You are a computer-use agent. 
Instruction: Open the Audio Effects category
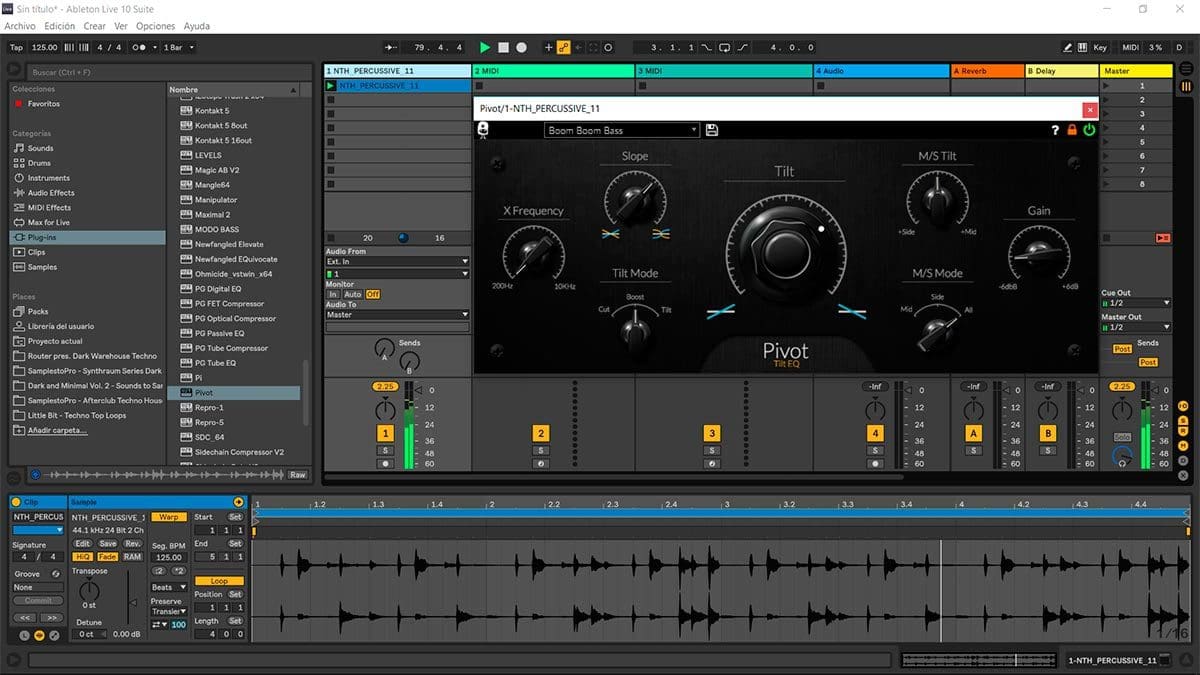pyautogui.click(x=51, y=193)
